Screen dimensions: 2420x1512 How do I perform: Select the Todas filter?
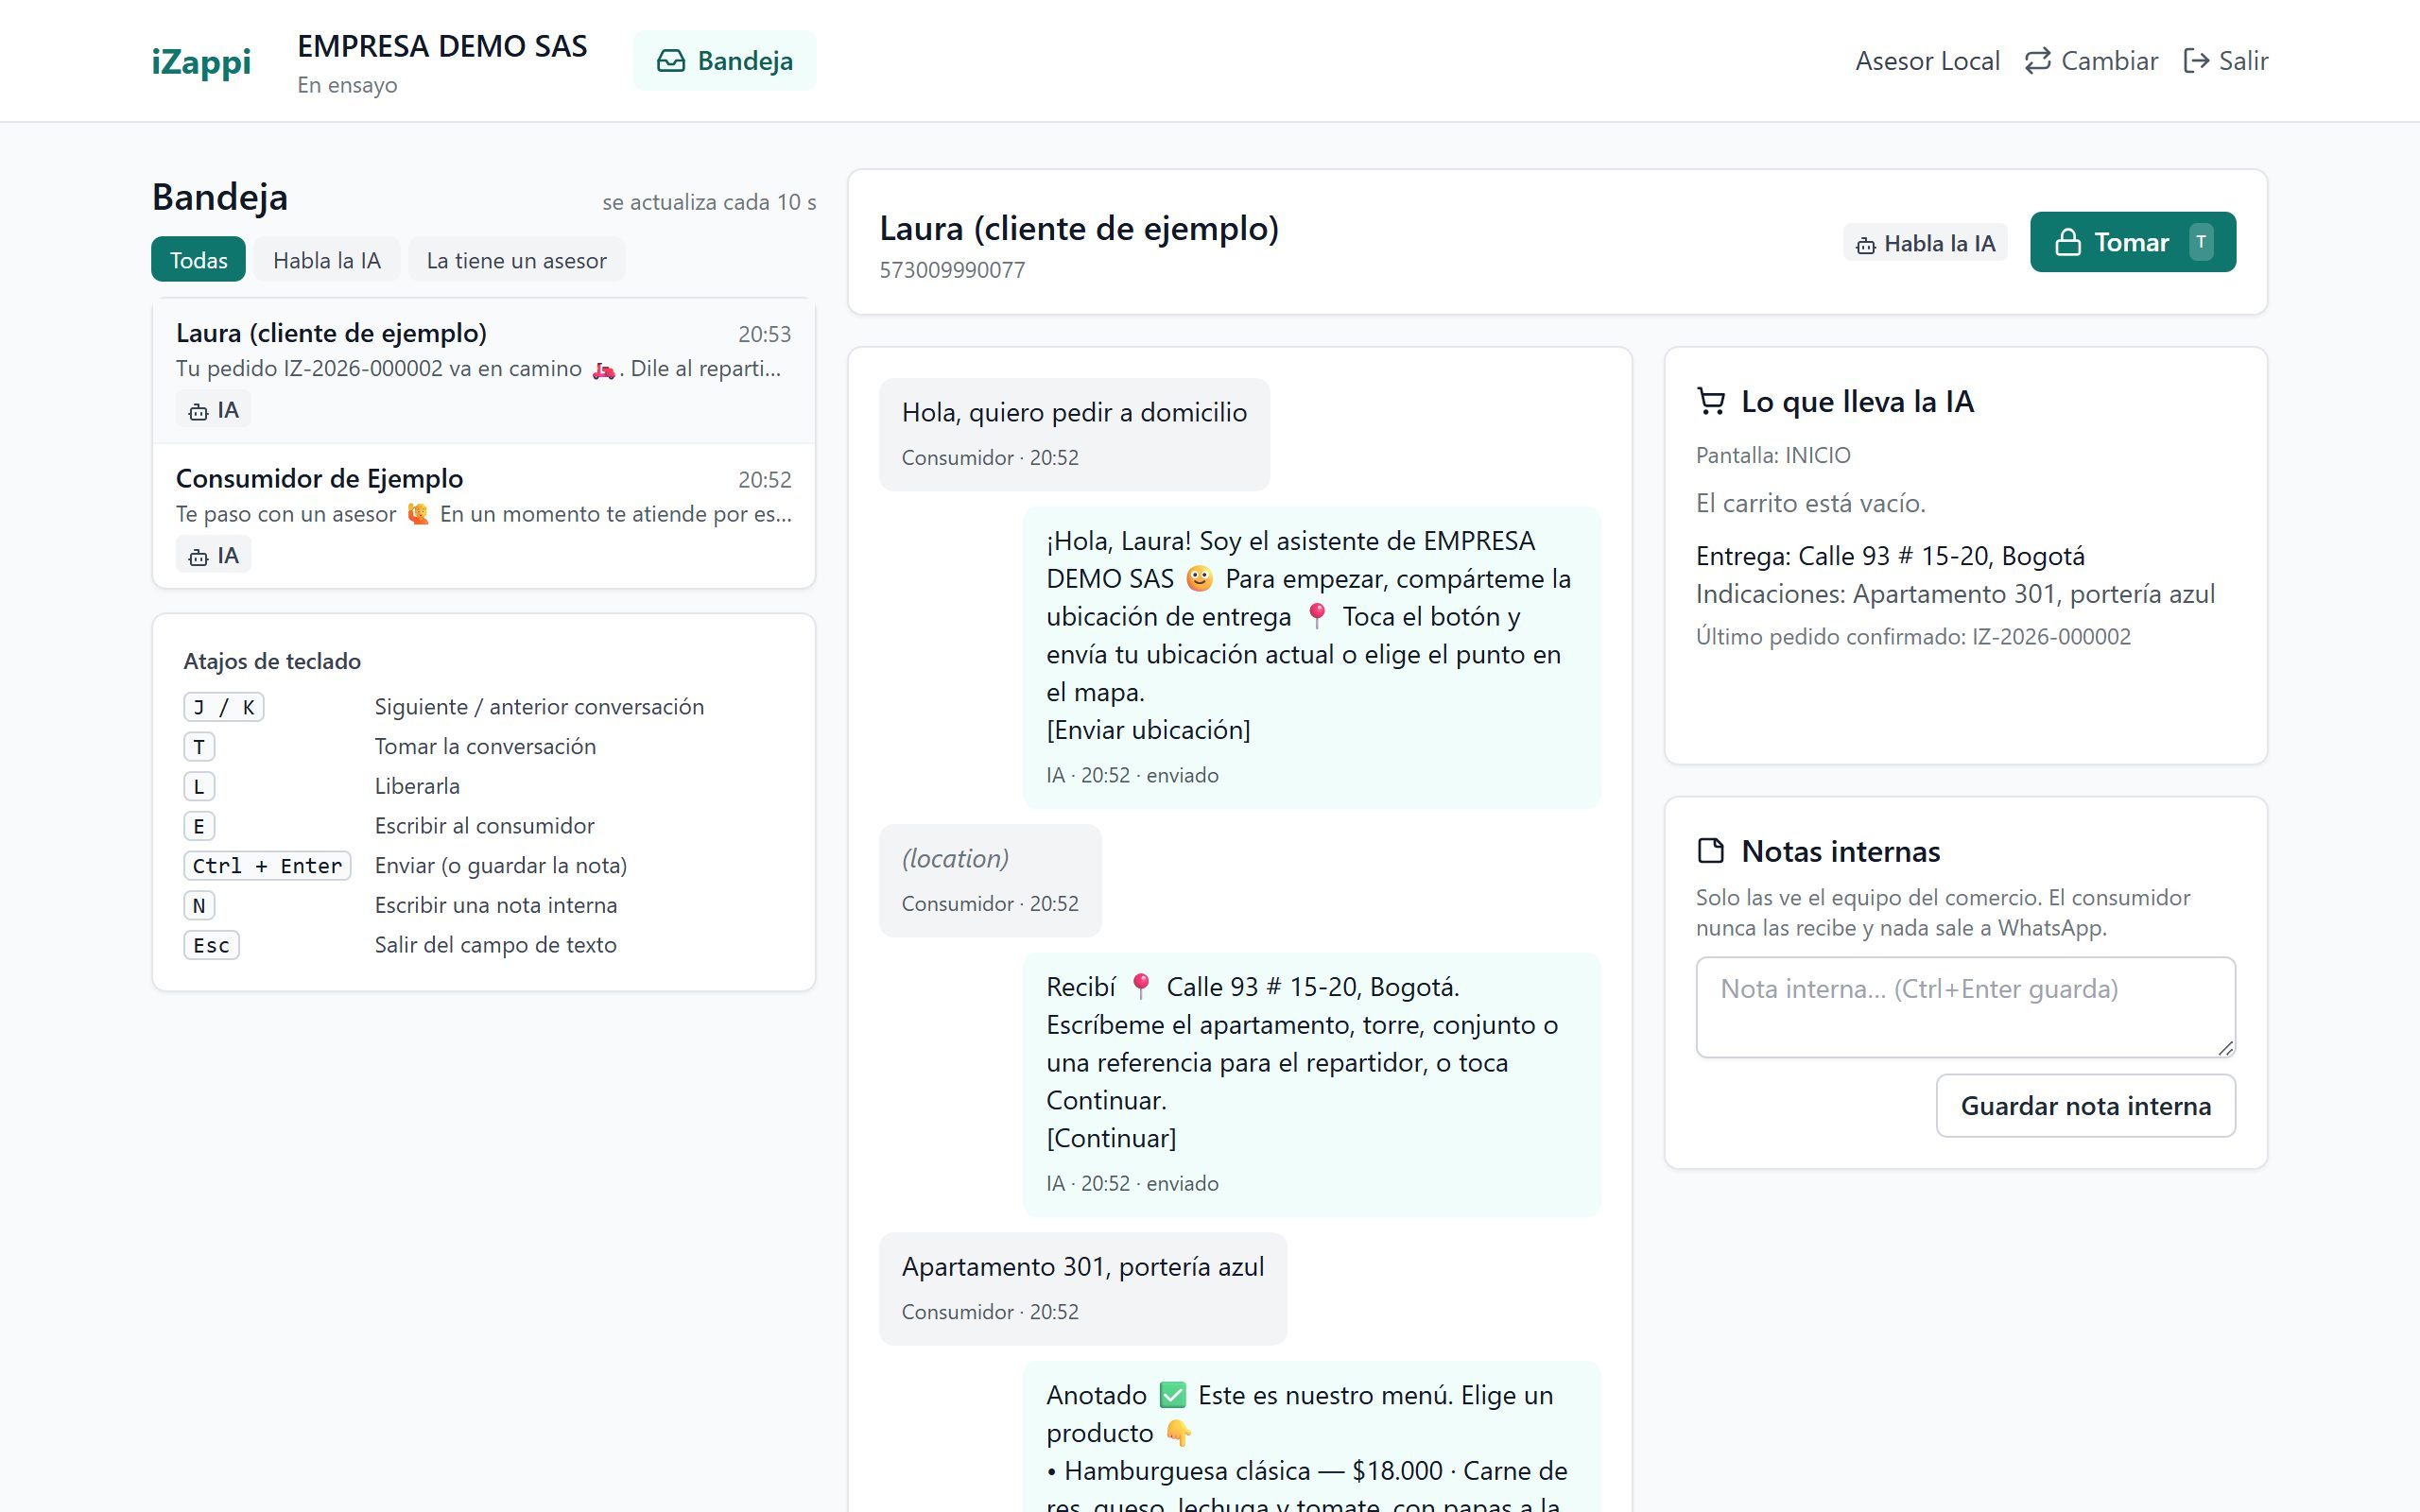point(198,260)
